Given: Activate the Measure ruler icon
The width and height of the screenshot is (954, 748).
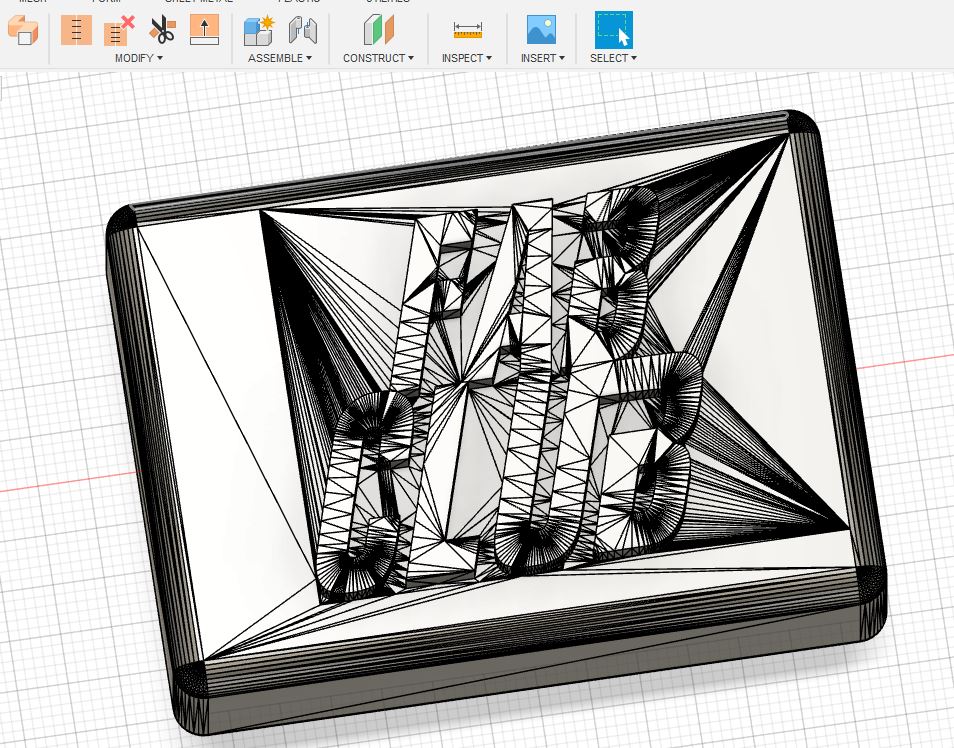Looking at the screenshot, I should 468,30.
